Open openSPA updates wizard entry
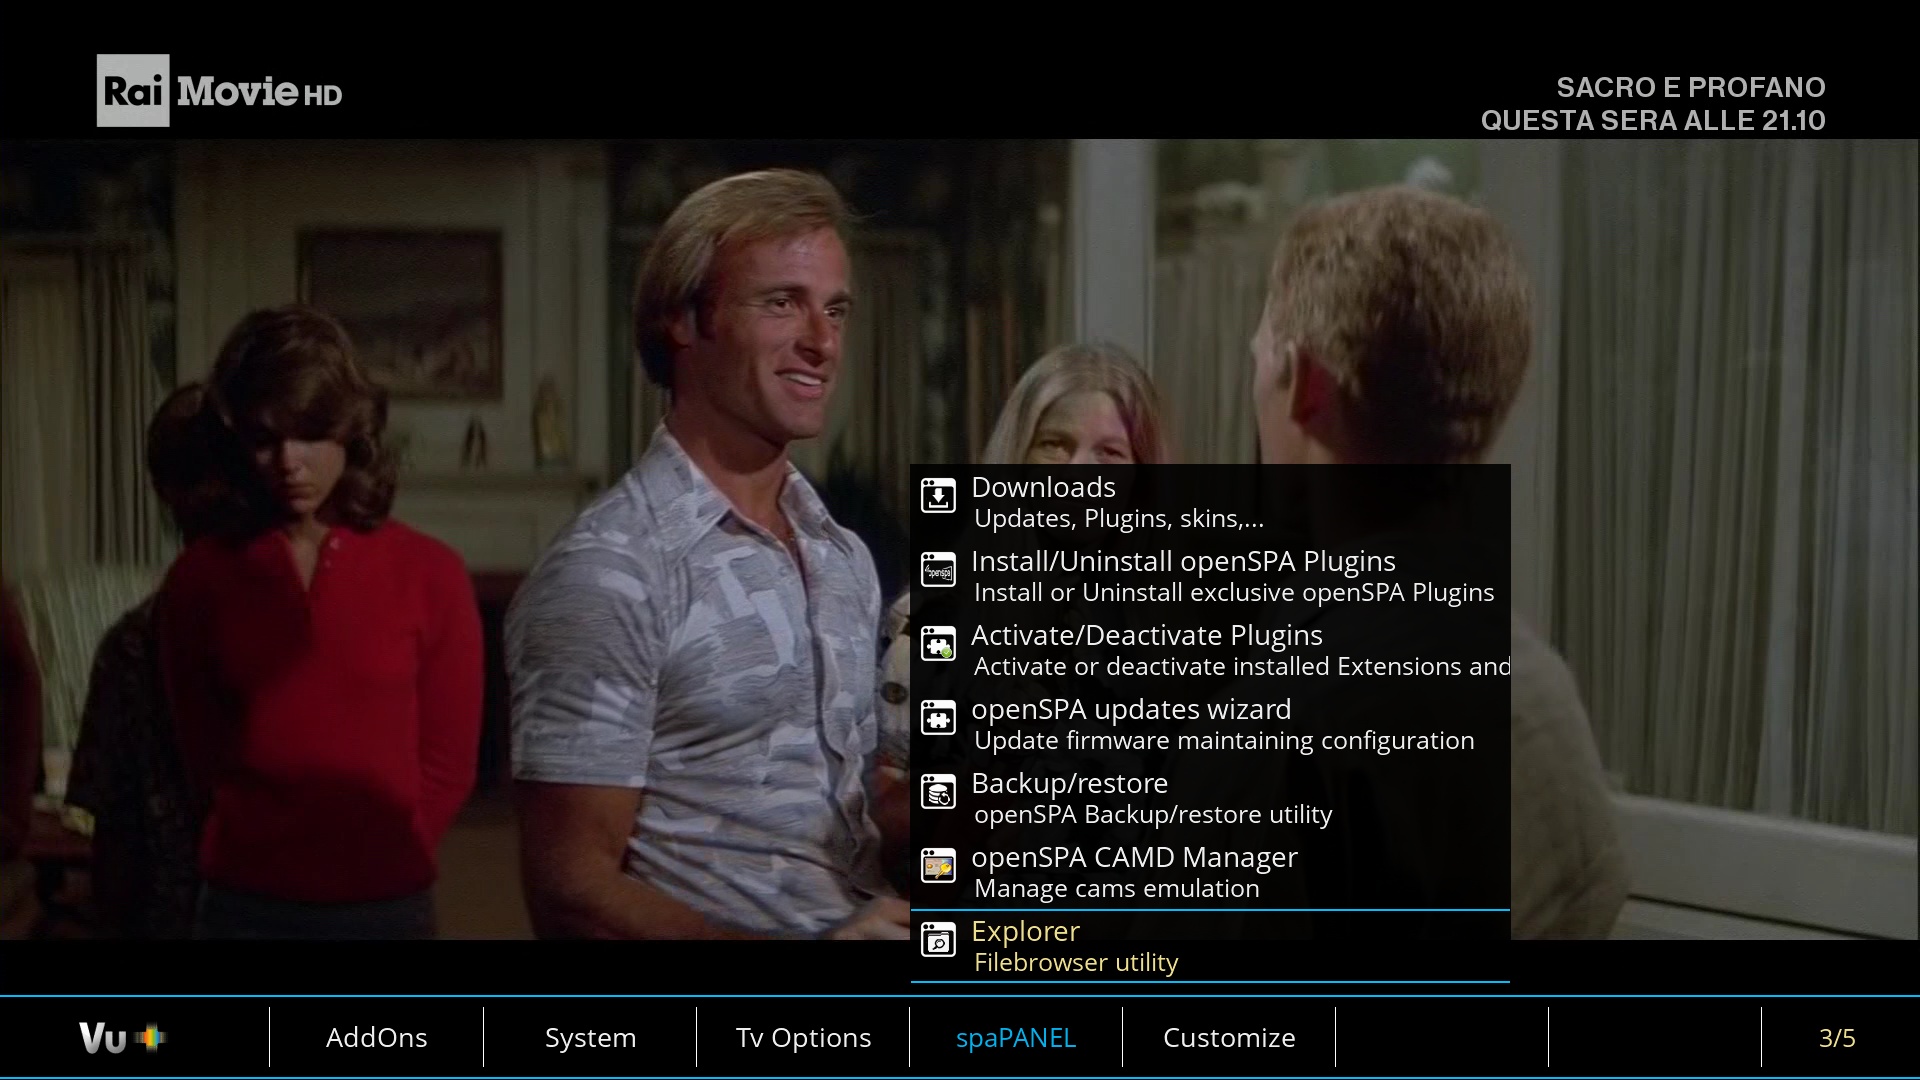This screenshot has width=1920, height=1080. coord(1210,723)
